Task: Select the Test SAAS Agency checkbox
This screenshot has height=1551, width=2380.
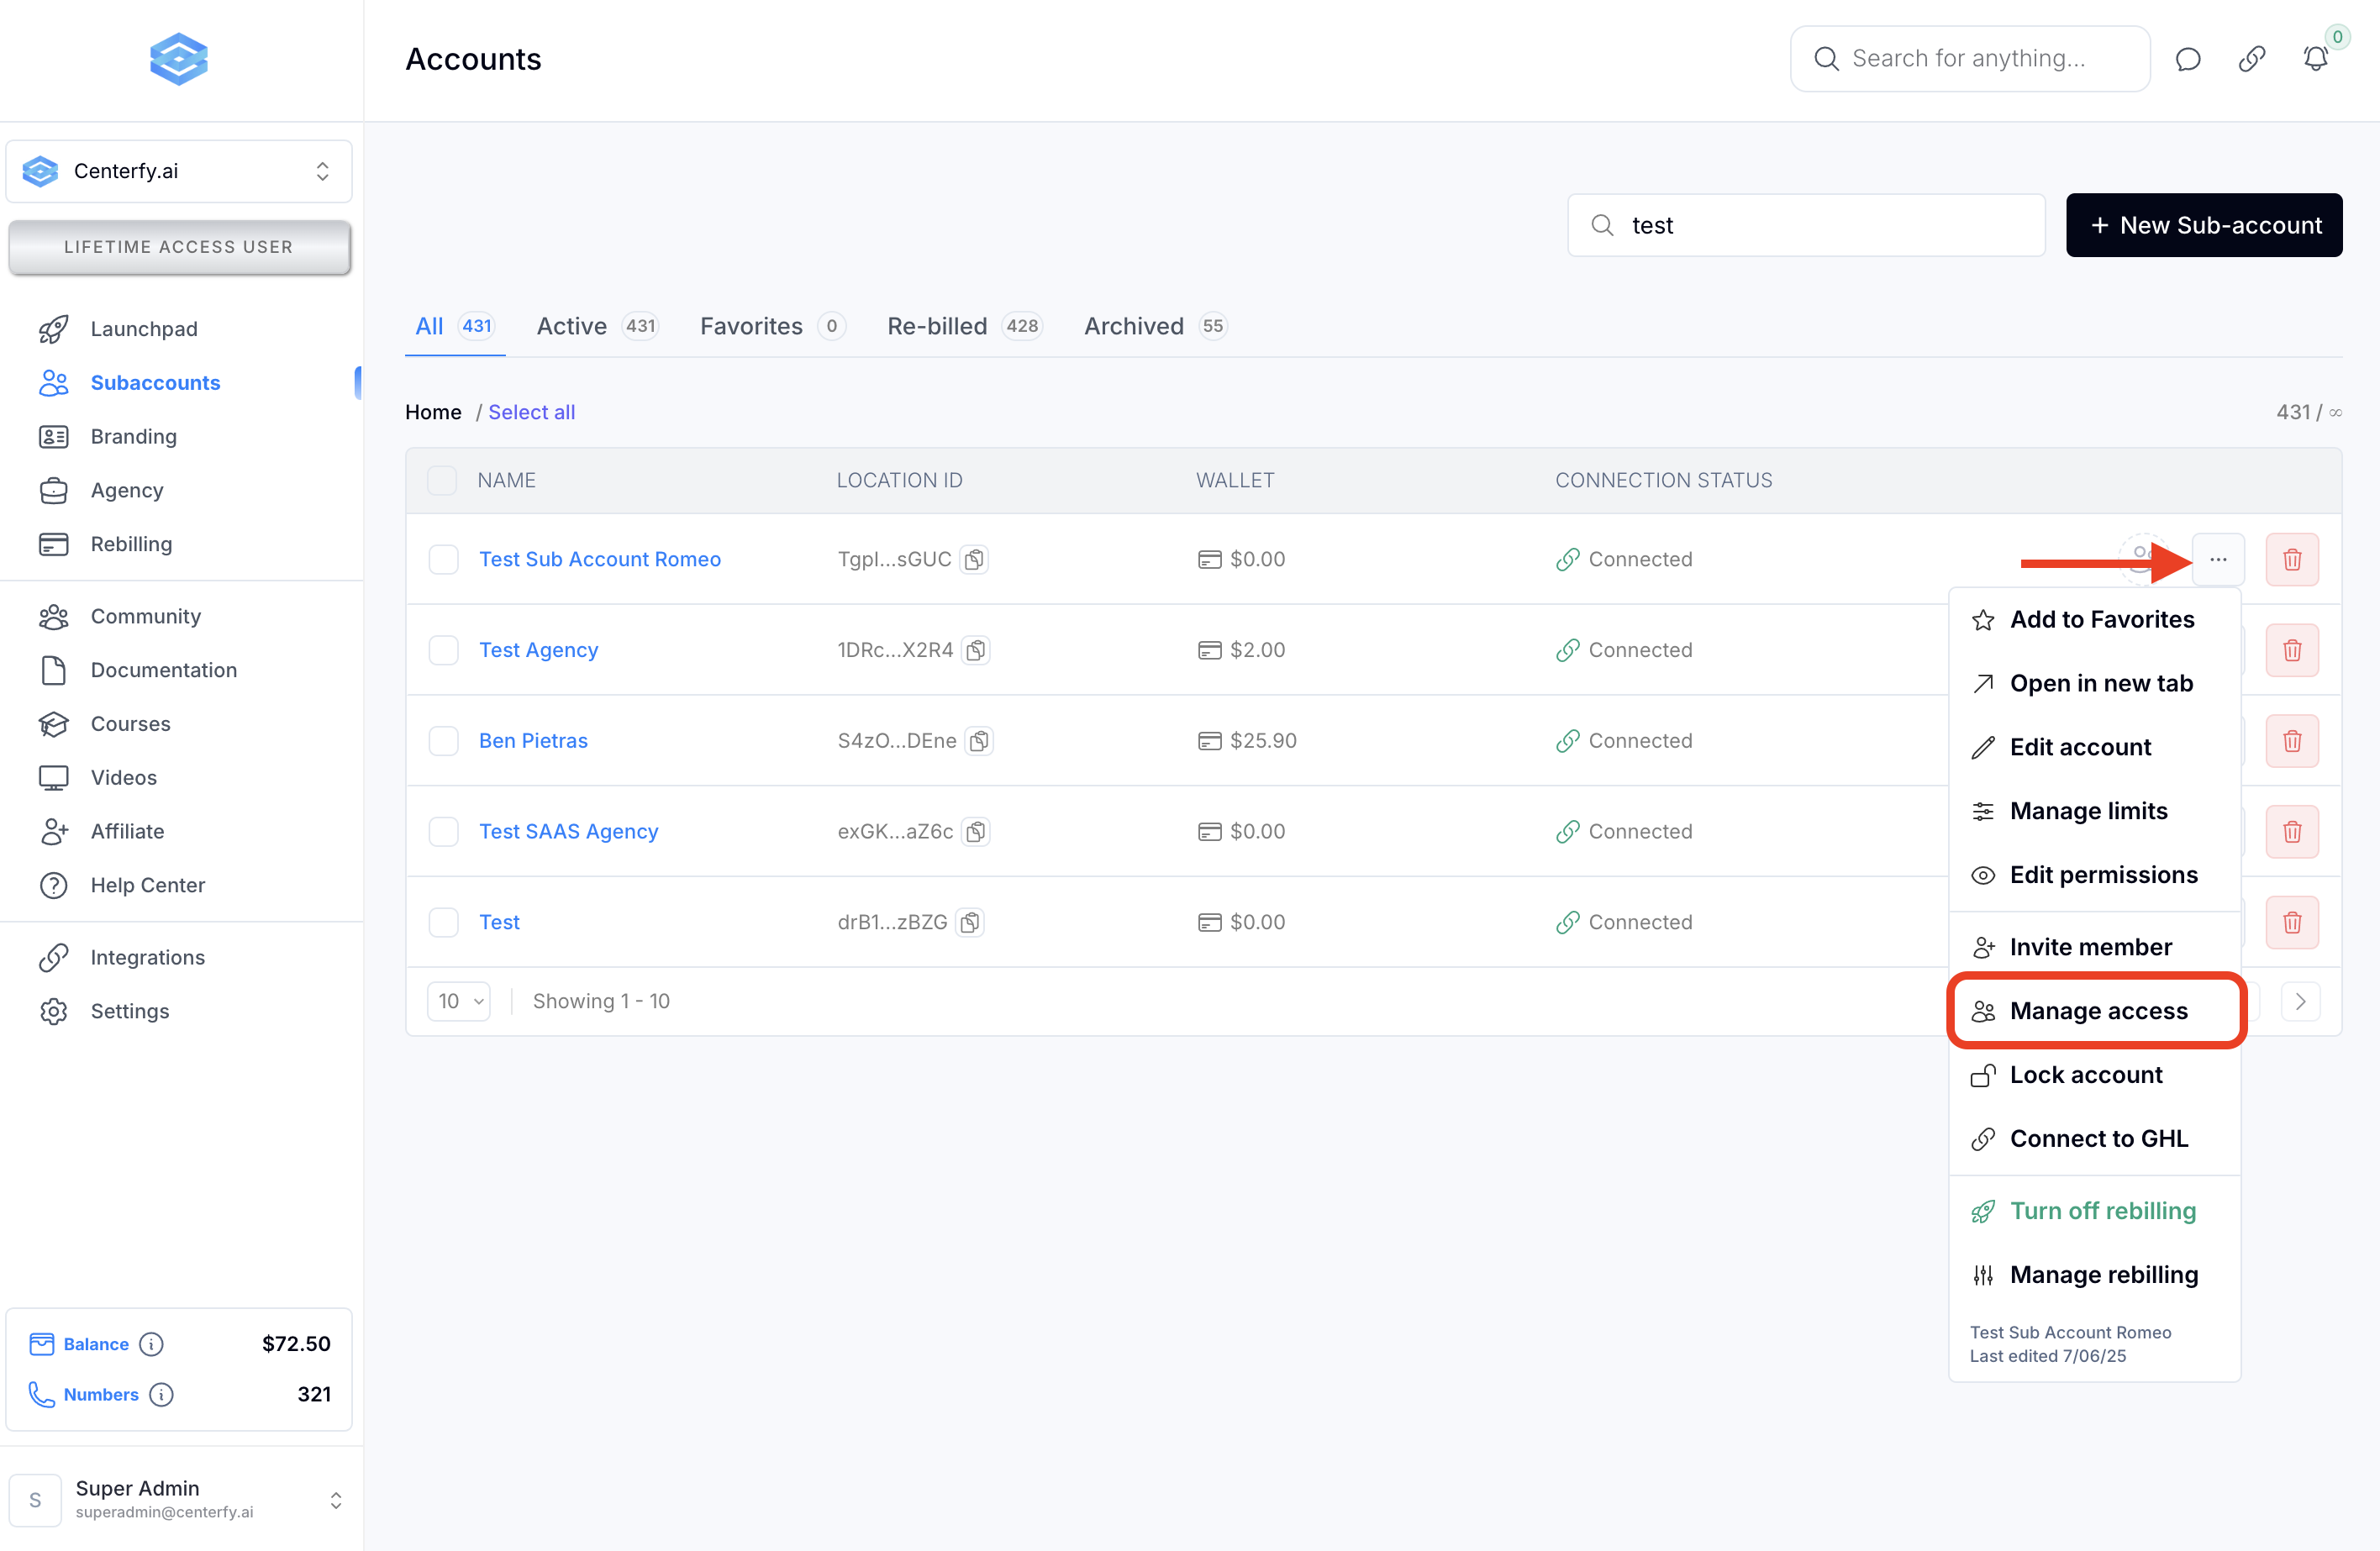Action: (x=443, y=831)
